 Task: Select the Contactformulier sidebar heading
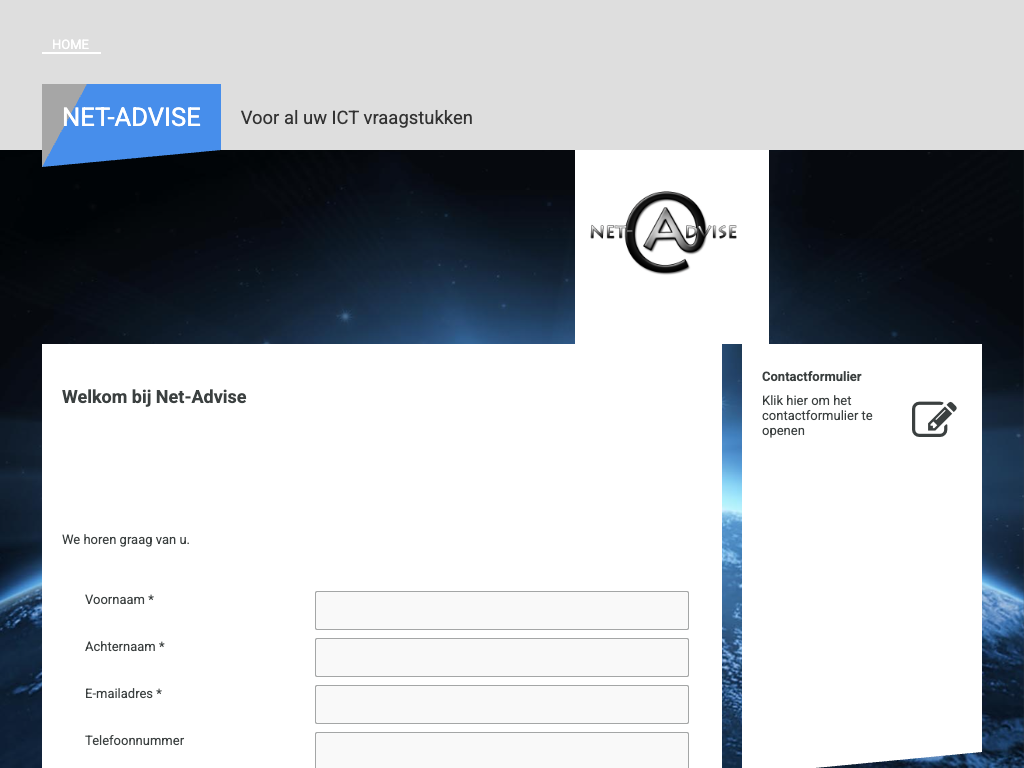click(x=811, y=377)
